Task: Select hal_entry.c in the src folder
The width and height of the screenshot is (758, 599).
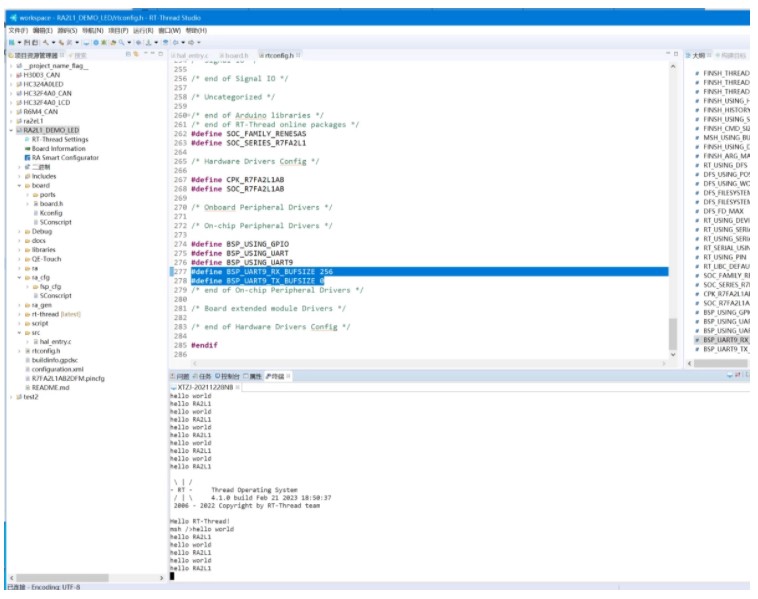Action: pyautogui.click(x=55, y=342)
